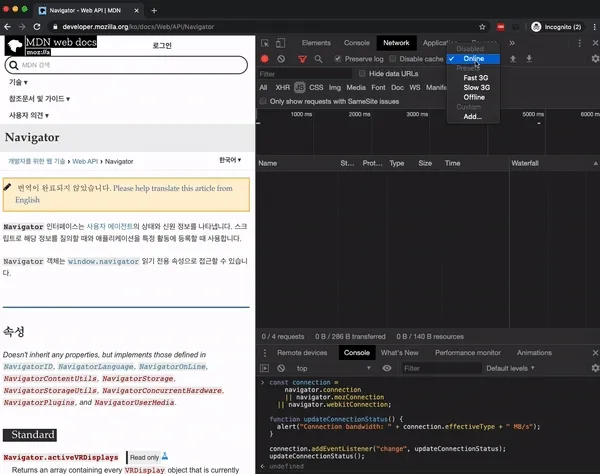Click the 로그인 link
Image resolution: width=600 pixels, height=474 pixels.
click(x=162, y=46)
